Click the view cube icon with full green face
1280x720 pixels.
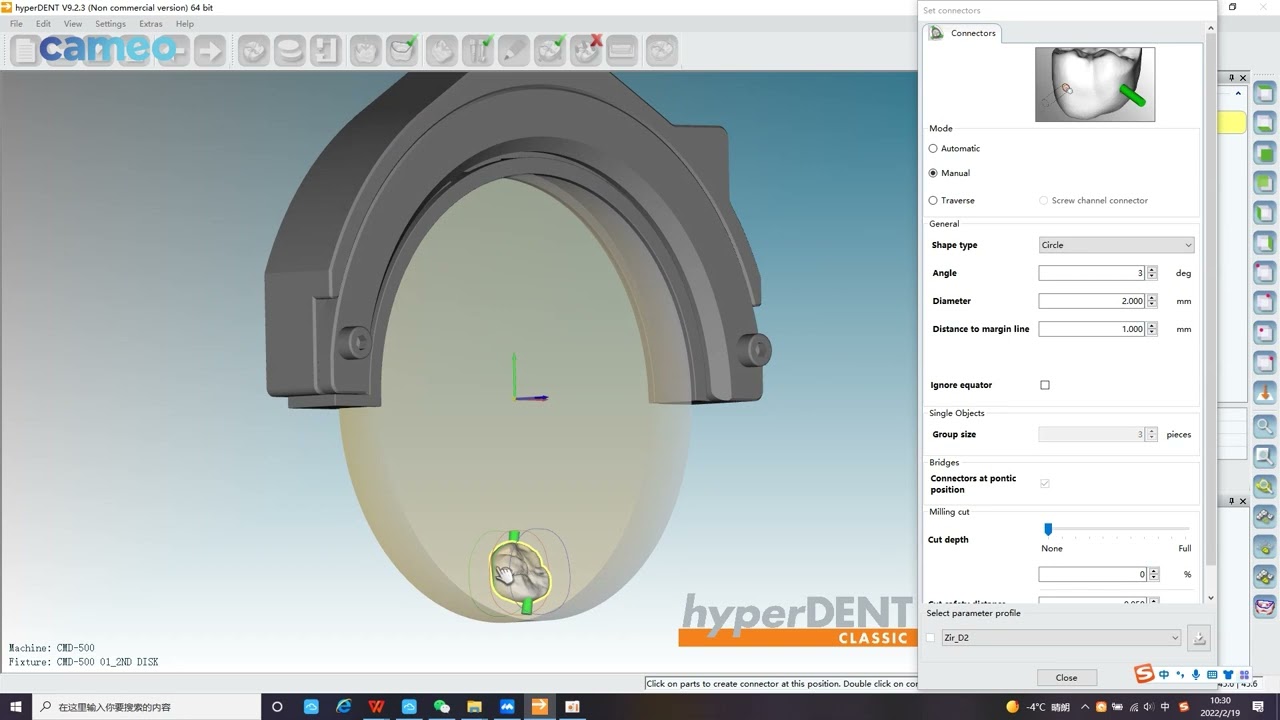pyautogui.click(x=1265, y=153)
